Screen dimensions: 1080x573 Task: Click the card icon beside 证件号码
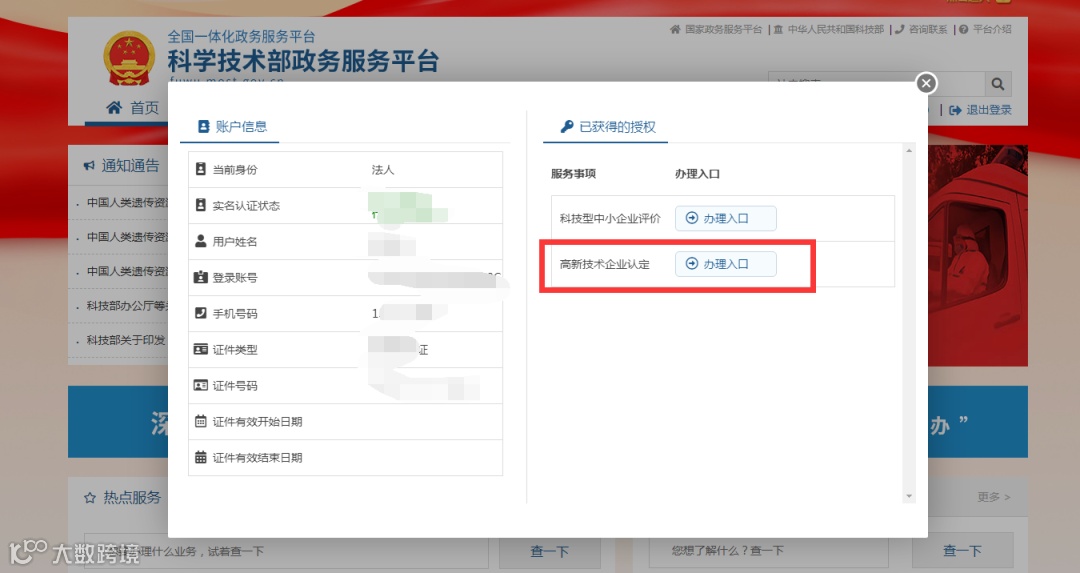click(x=200, y=385)
